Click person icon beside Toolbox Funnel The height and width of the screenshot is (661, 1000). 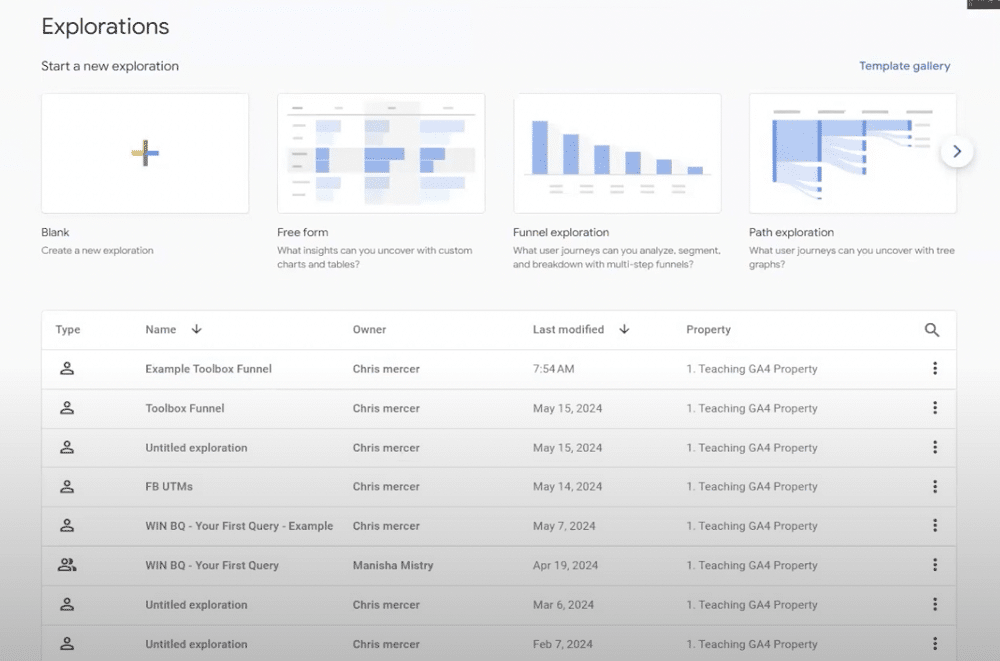click(67, 408)
